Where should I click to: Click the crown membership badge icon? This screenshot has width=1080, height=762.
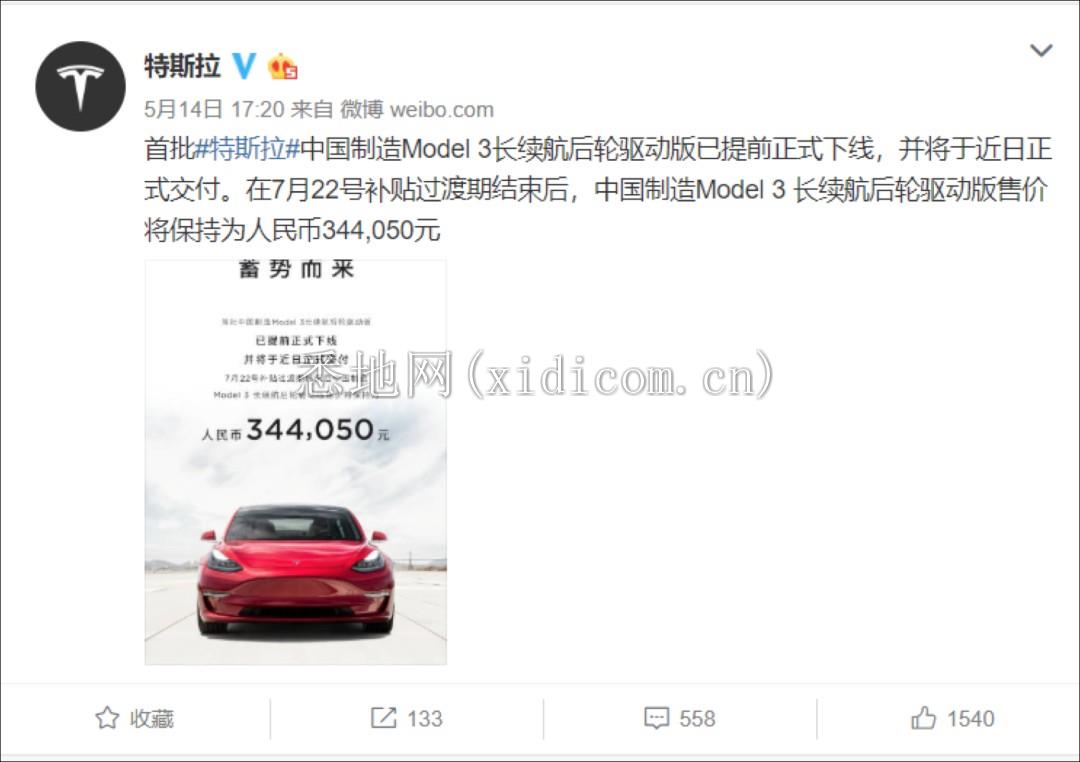[x=282, y=66]
